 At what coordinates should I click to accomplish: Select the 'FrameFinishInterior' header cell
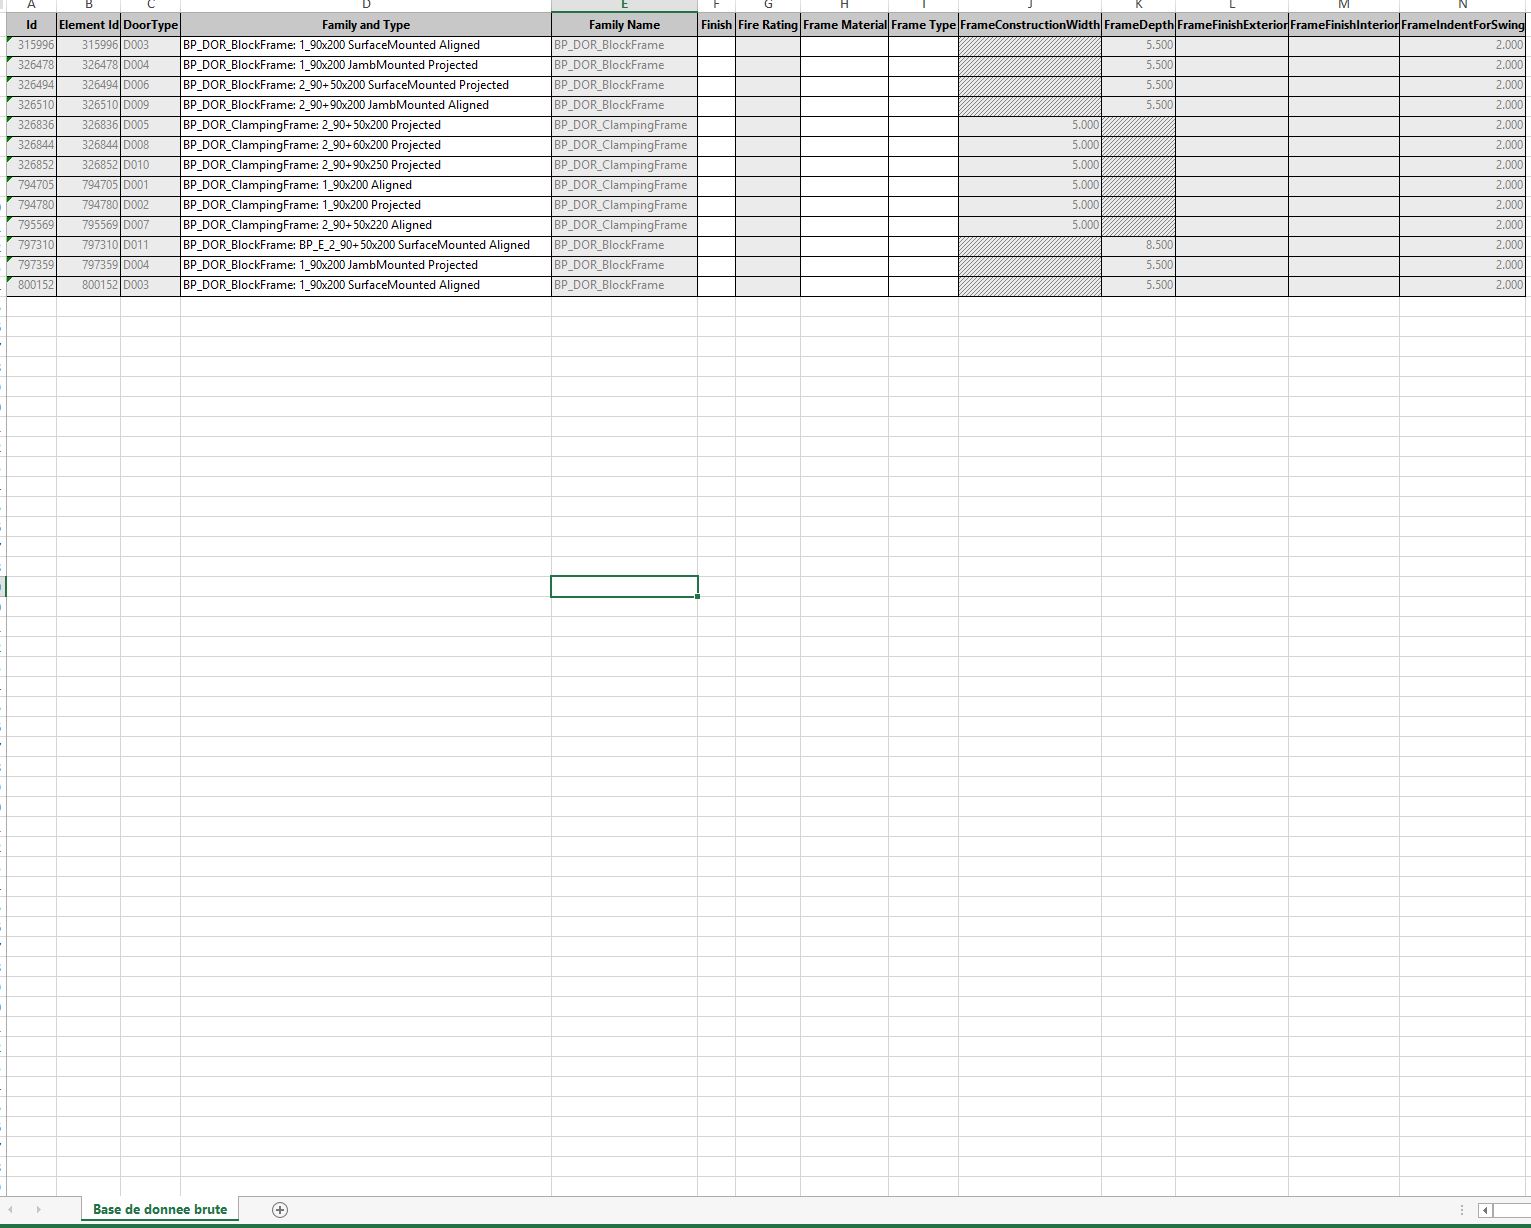1344,25
